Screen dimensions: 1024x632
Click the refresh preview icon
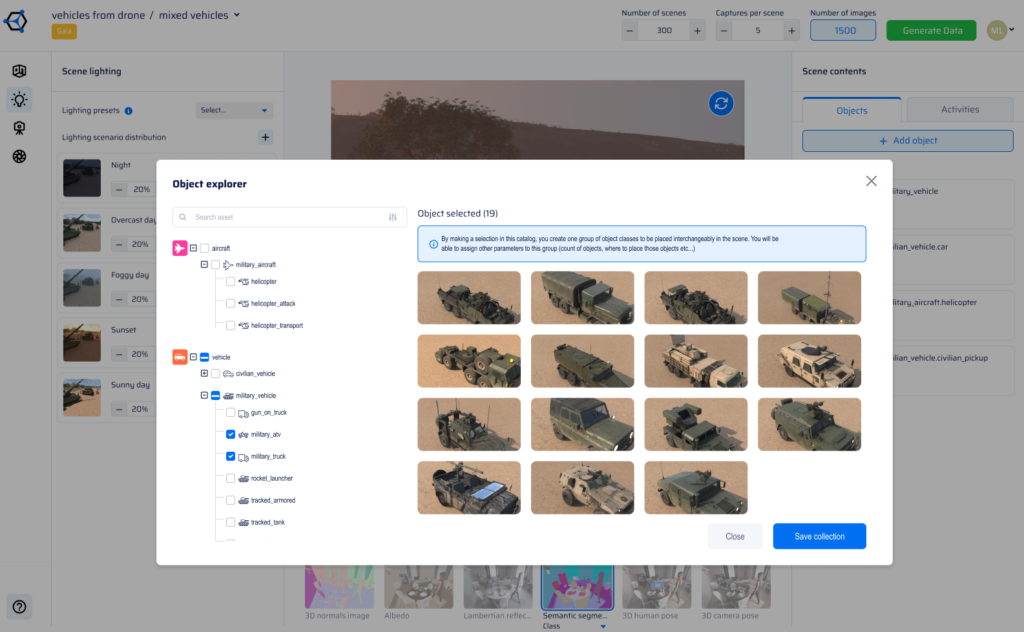[x=720, y=103]
